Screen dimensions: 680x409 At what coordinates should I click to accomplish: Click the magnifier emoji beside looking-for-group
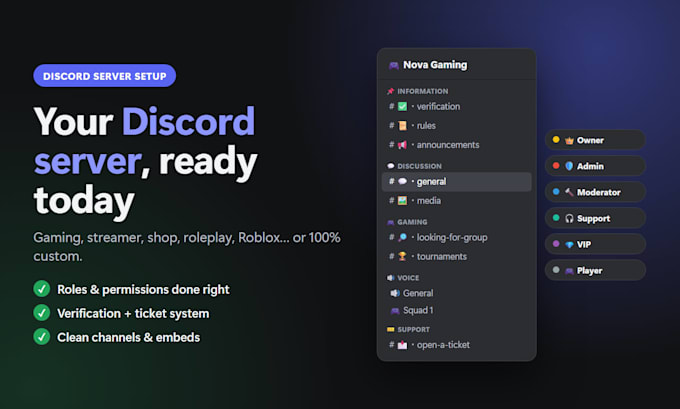click(402, 237)
